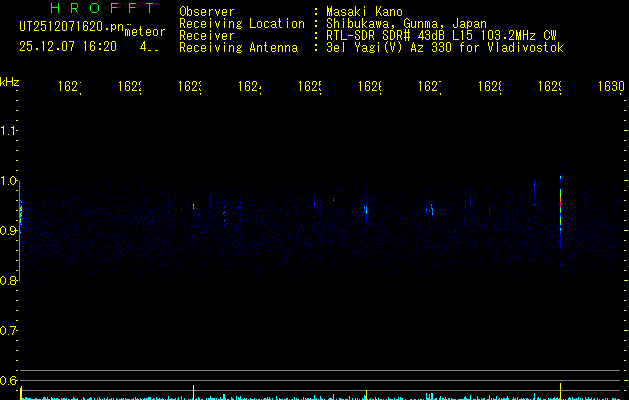Click the cyan power-level spike near 1627
The width and height of the screenshot is (629, 400).
pos(429,396)
